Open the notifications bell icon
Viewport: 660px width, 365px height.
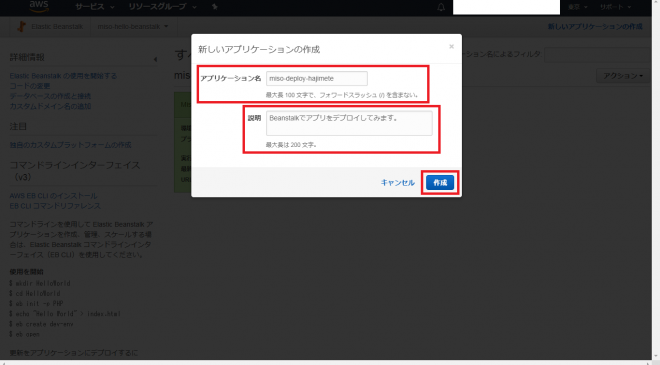tap(441, 7)
